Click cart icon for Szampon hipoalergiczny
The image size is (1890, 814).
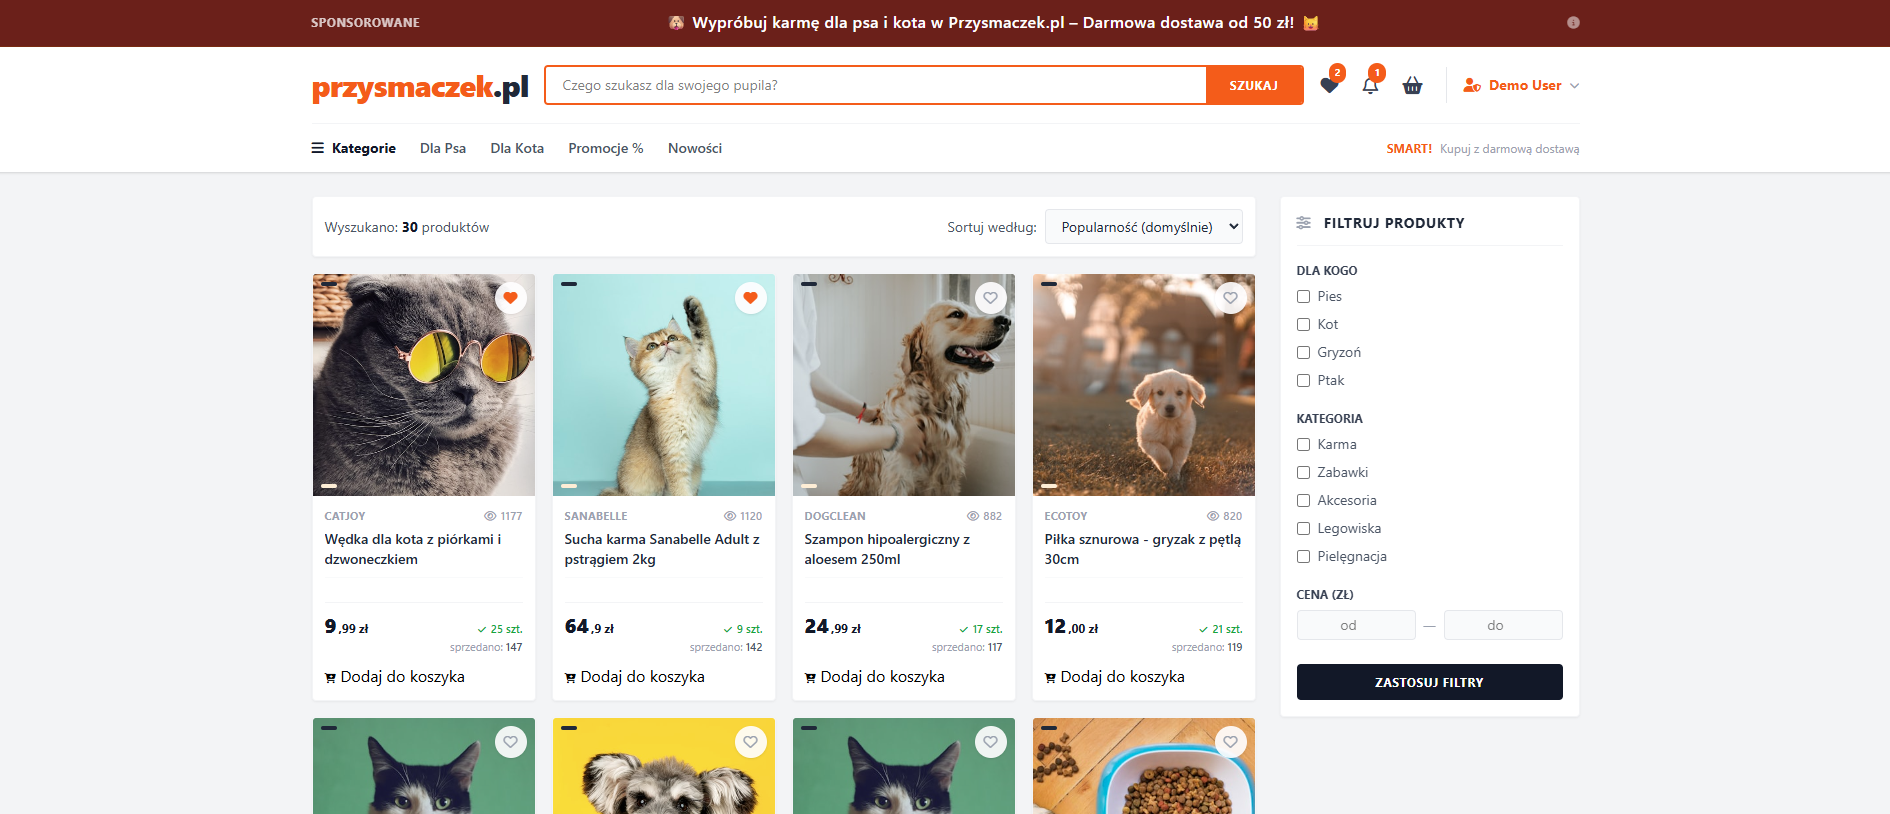pyautogui.click(x=810, y=678)
